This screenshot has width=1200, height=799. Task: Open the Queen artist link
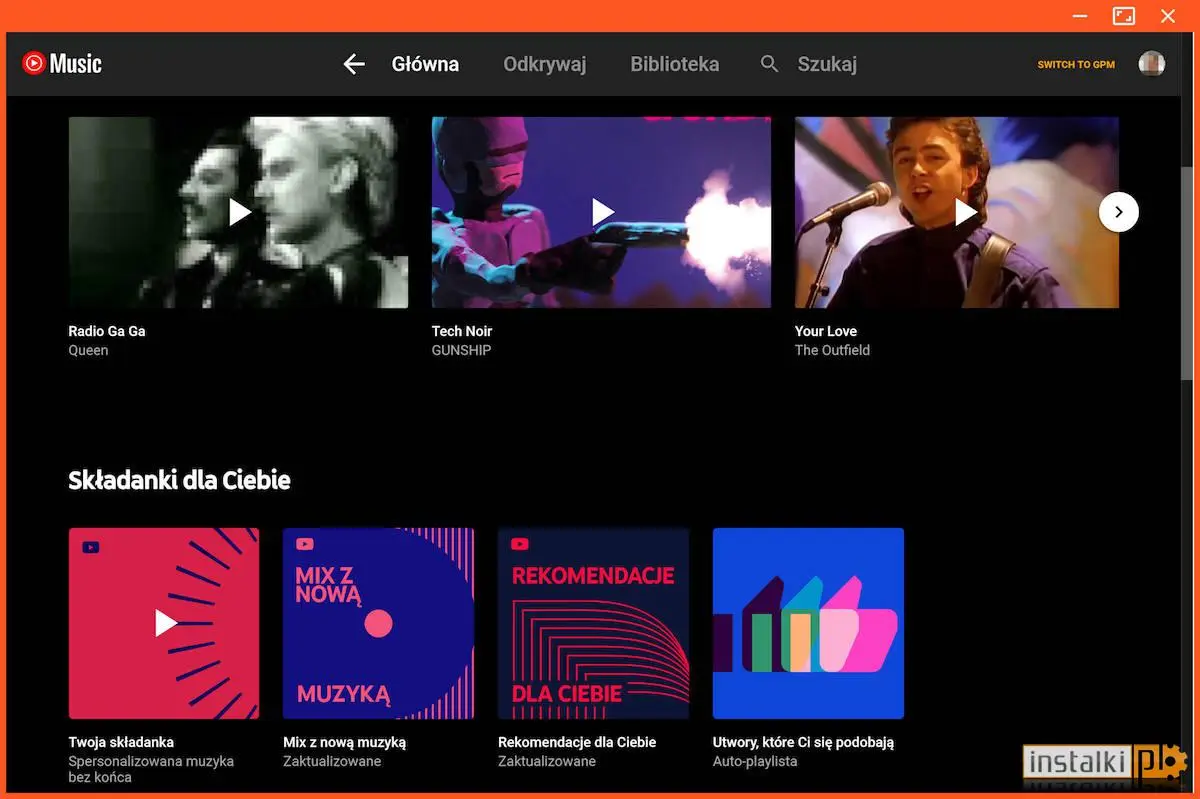coord(88,350)
